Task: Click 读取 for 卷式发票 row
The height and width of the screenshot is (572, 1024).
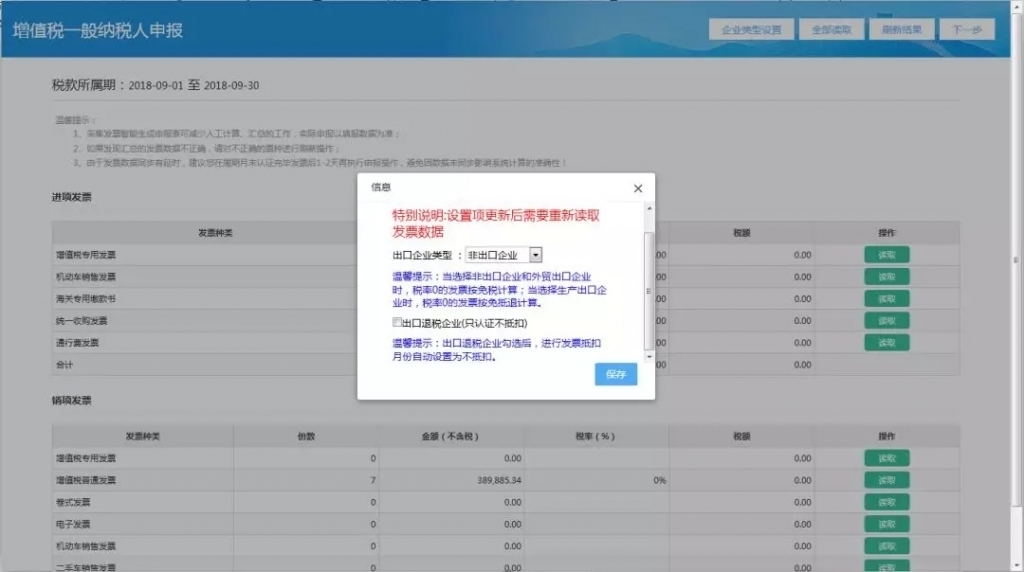Action: pyautogui.click(x=886, y=502)
